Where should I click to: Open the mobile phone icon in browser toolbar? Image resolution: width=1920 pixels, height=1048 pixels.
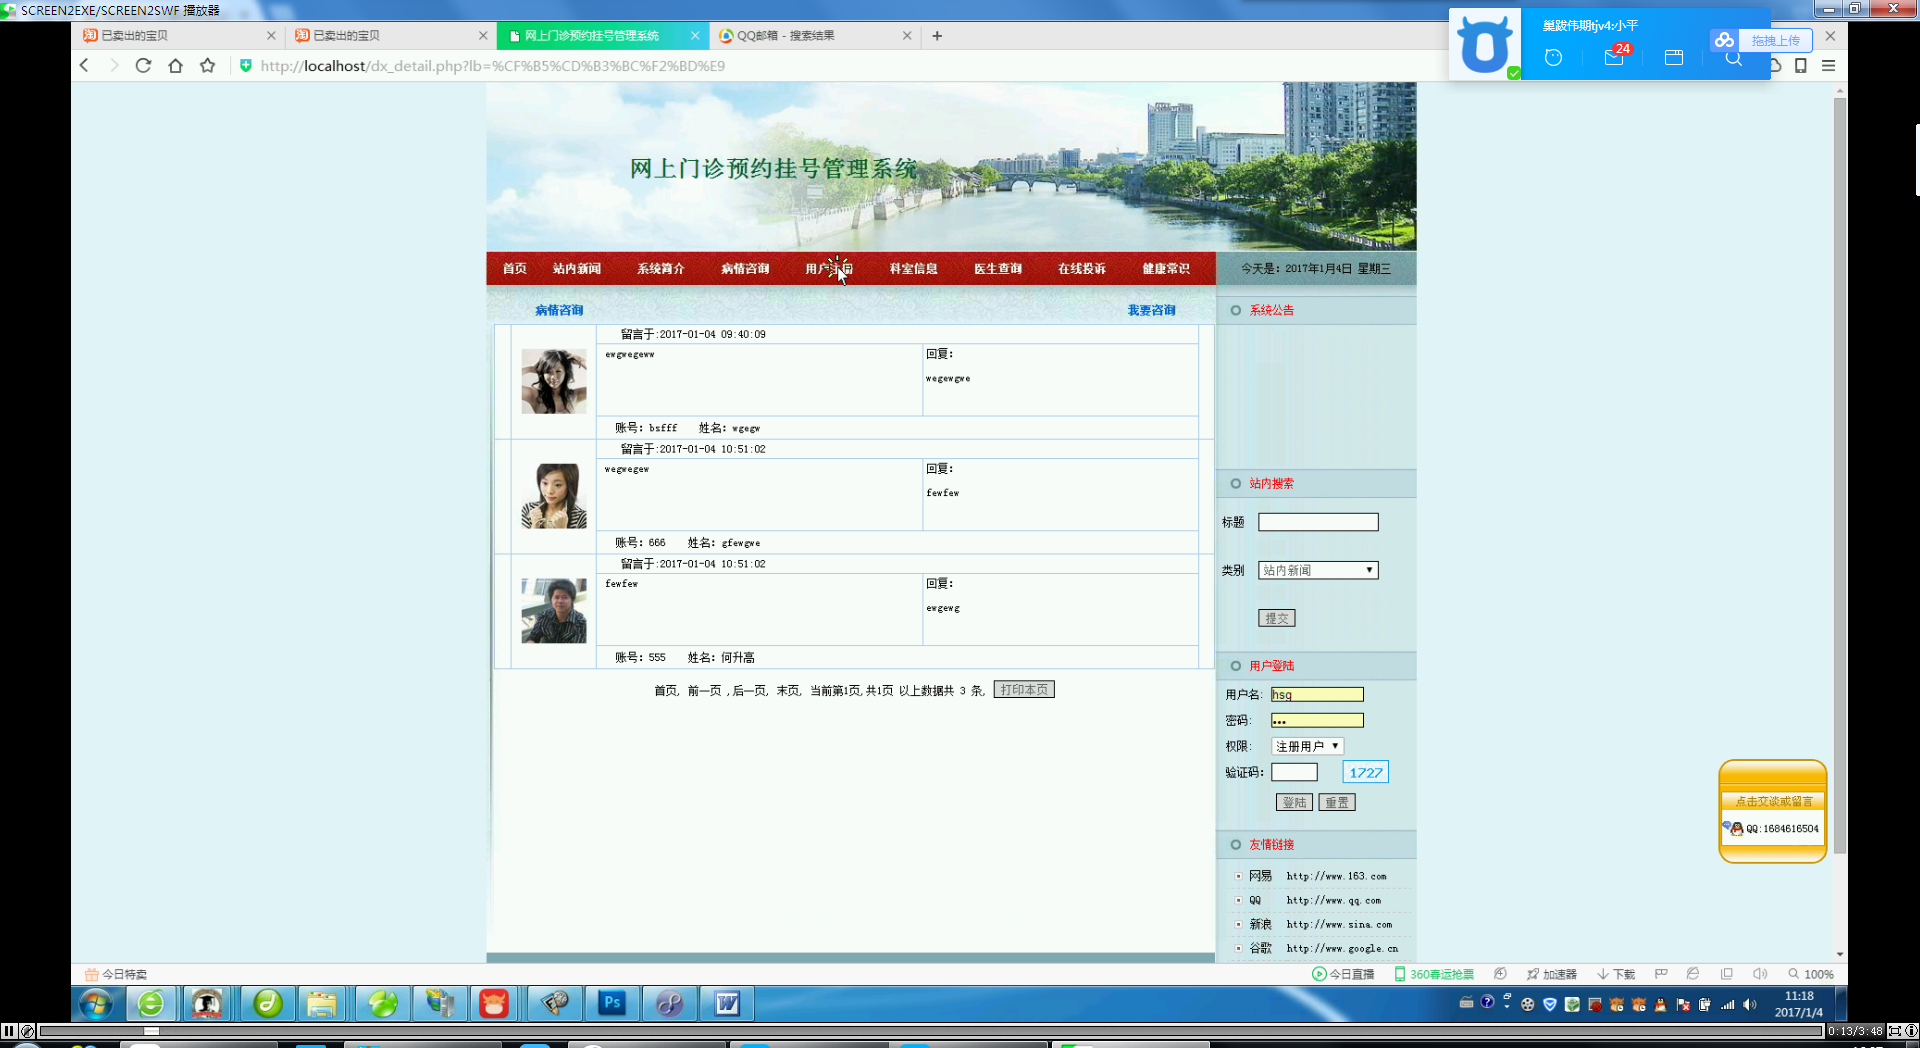(1800, 65)
